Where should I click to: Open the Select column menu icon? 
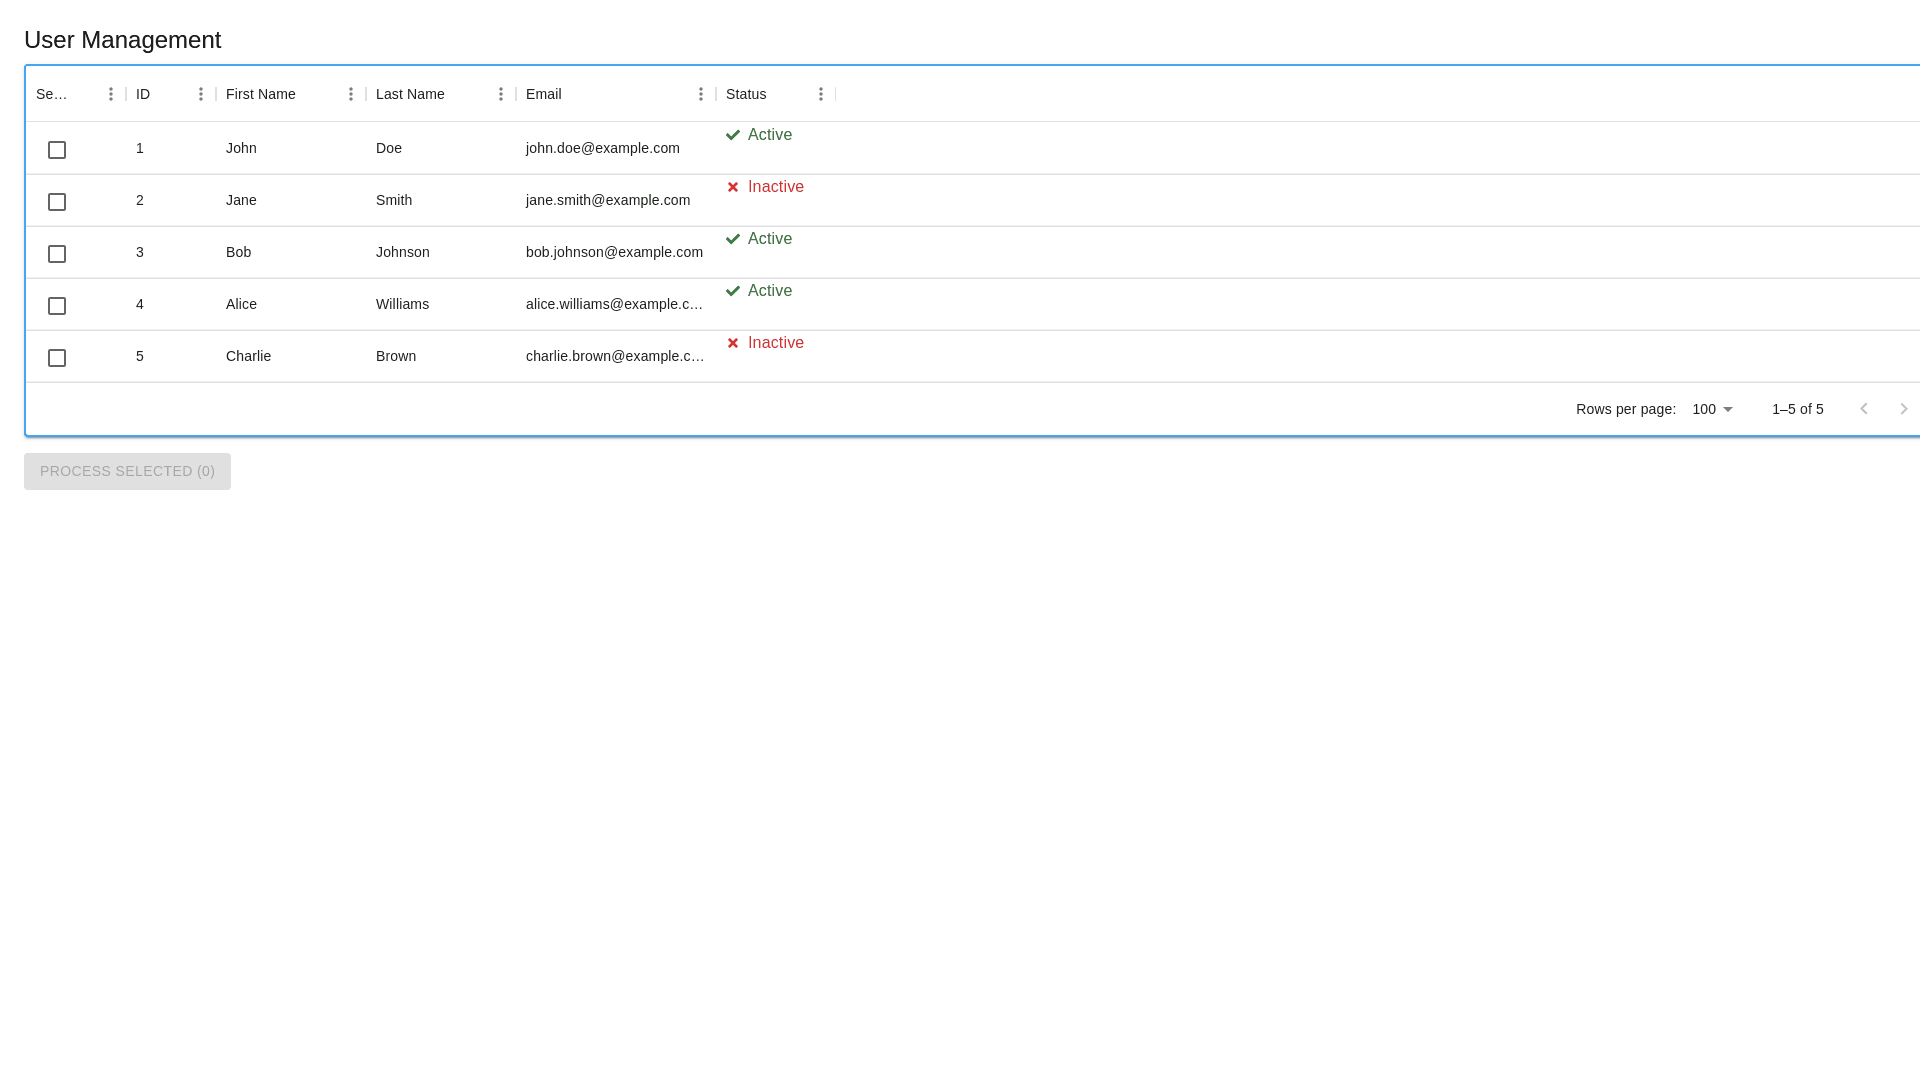click(111, 94)
